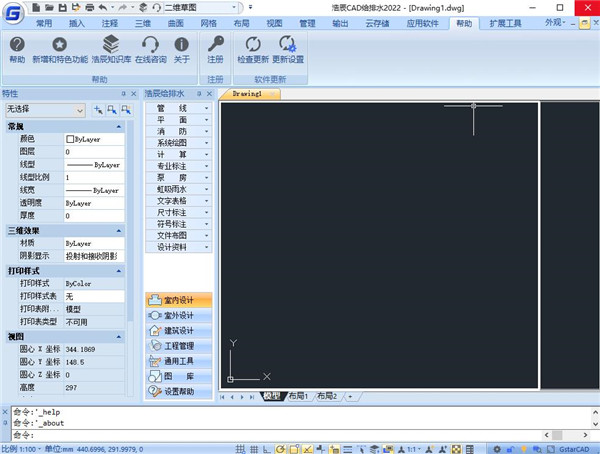Viewport: 600px width, 454px height.
Task: Collapse the 视图 section
Action: [119, 337]
